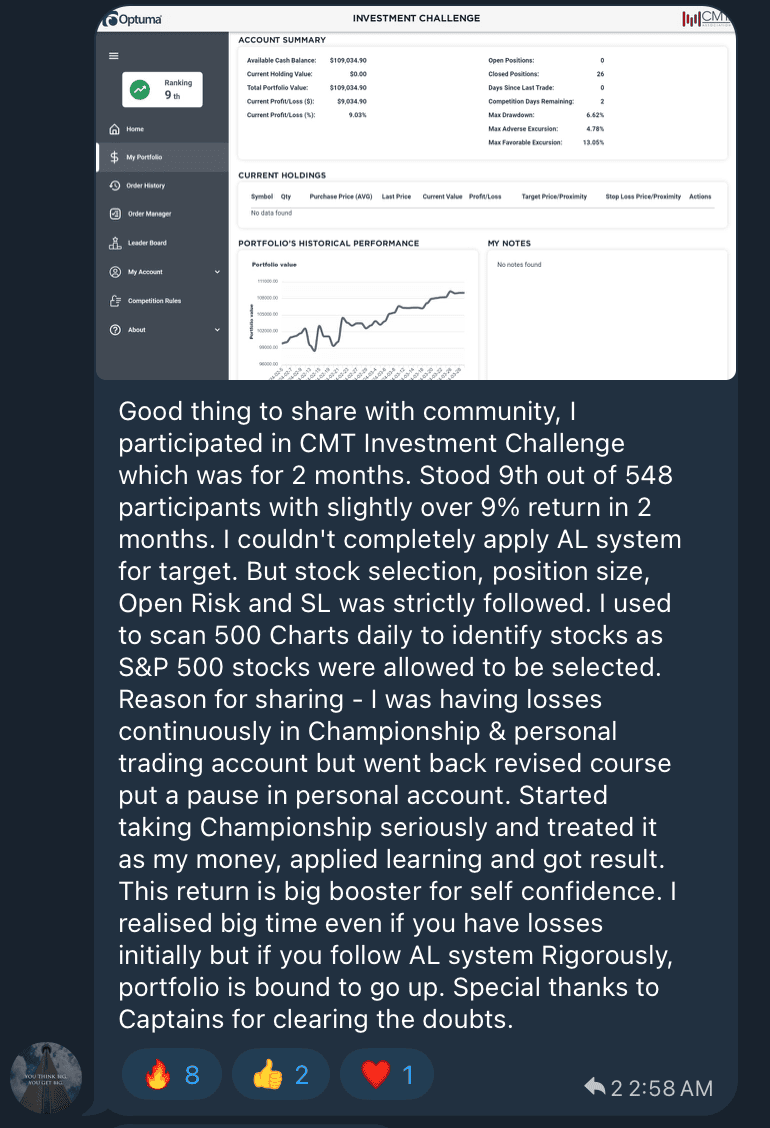Open the hamburger menu in the sidebar

pos(113,55)
